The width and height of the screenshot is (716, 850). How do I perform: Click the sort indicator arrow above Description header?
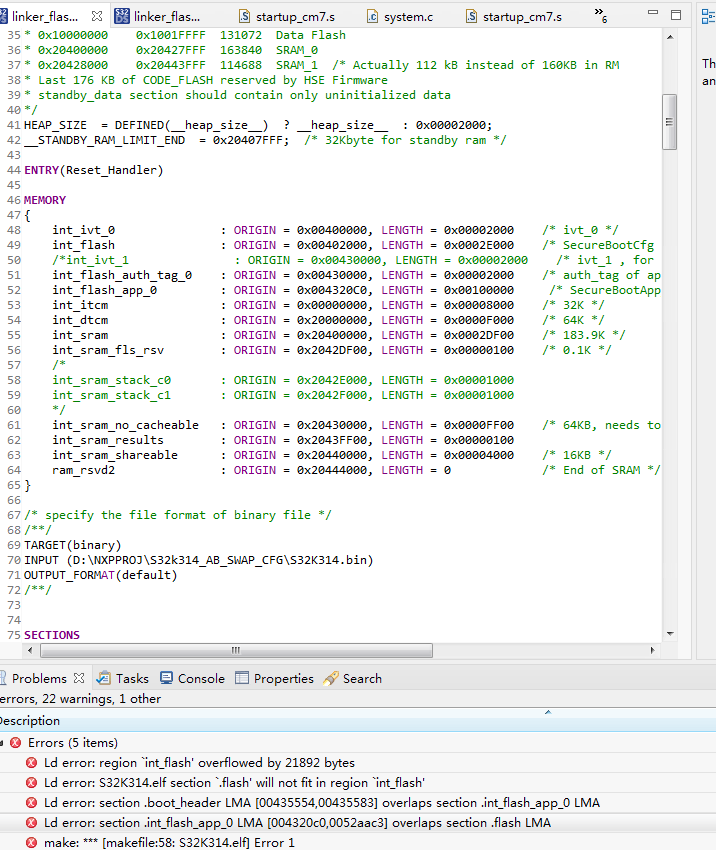(x=548, y=712)
